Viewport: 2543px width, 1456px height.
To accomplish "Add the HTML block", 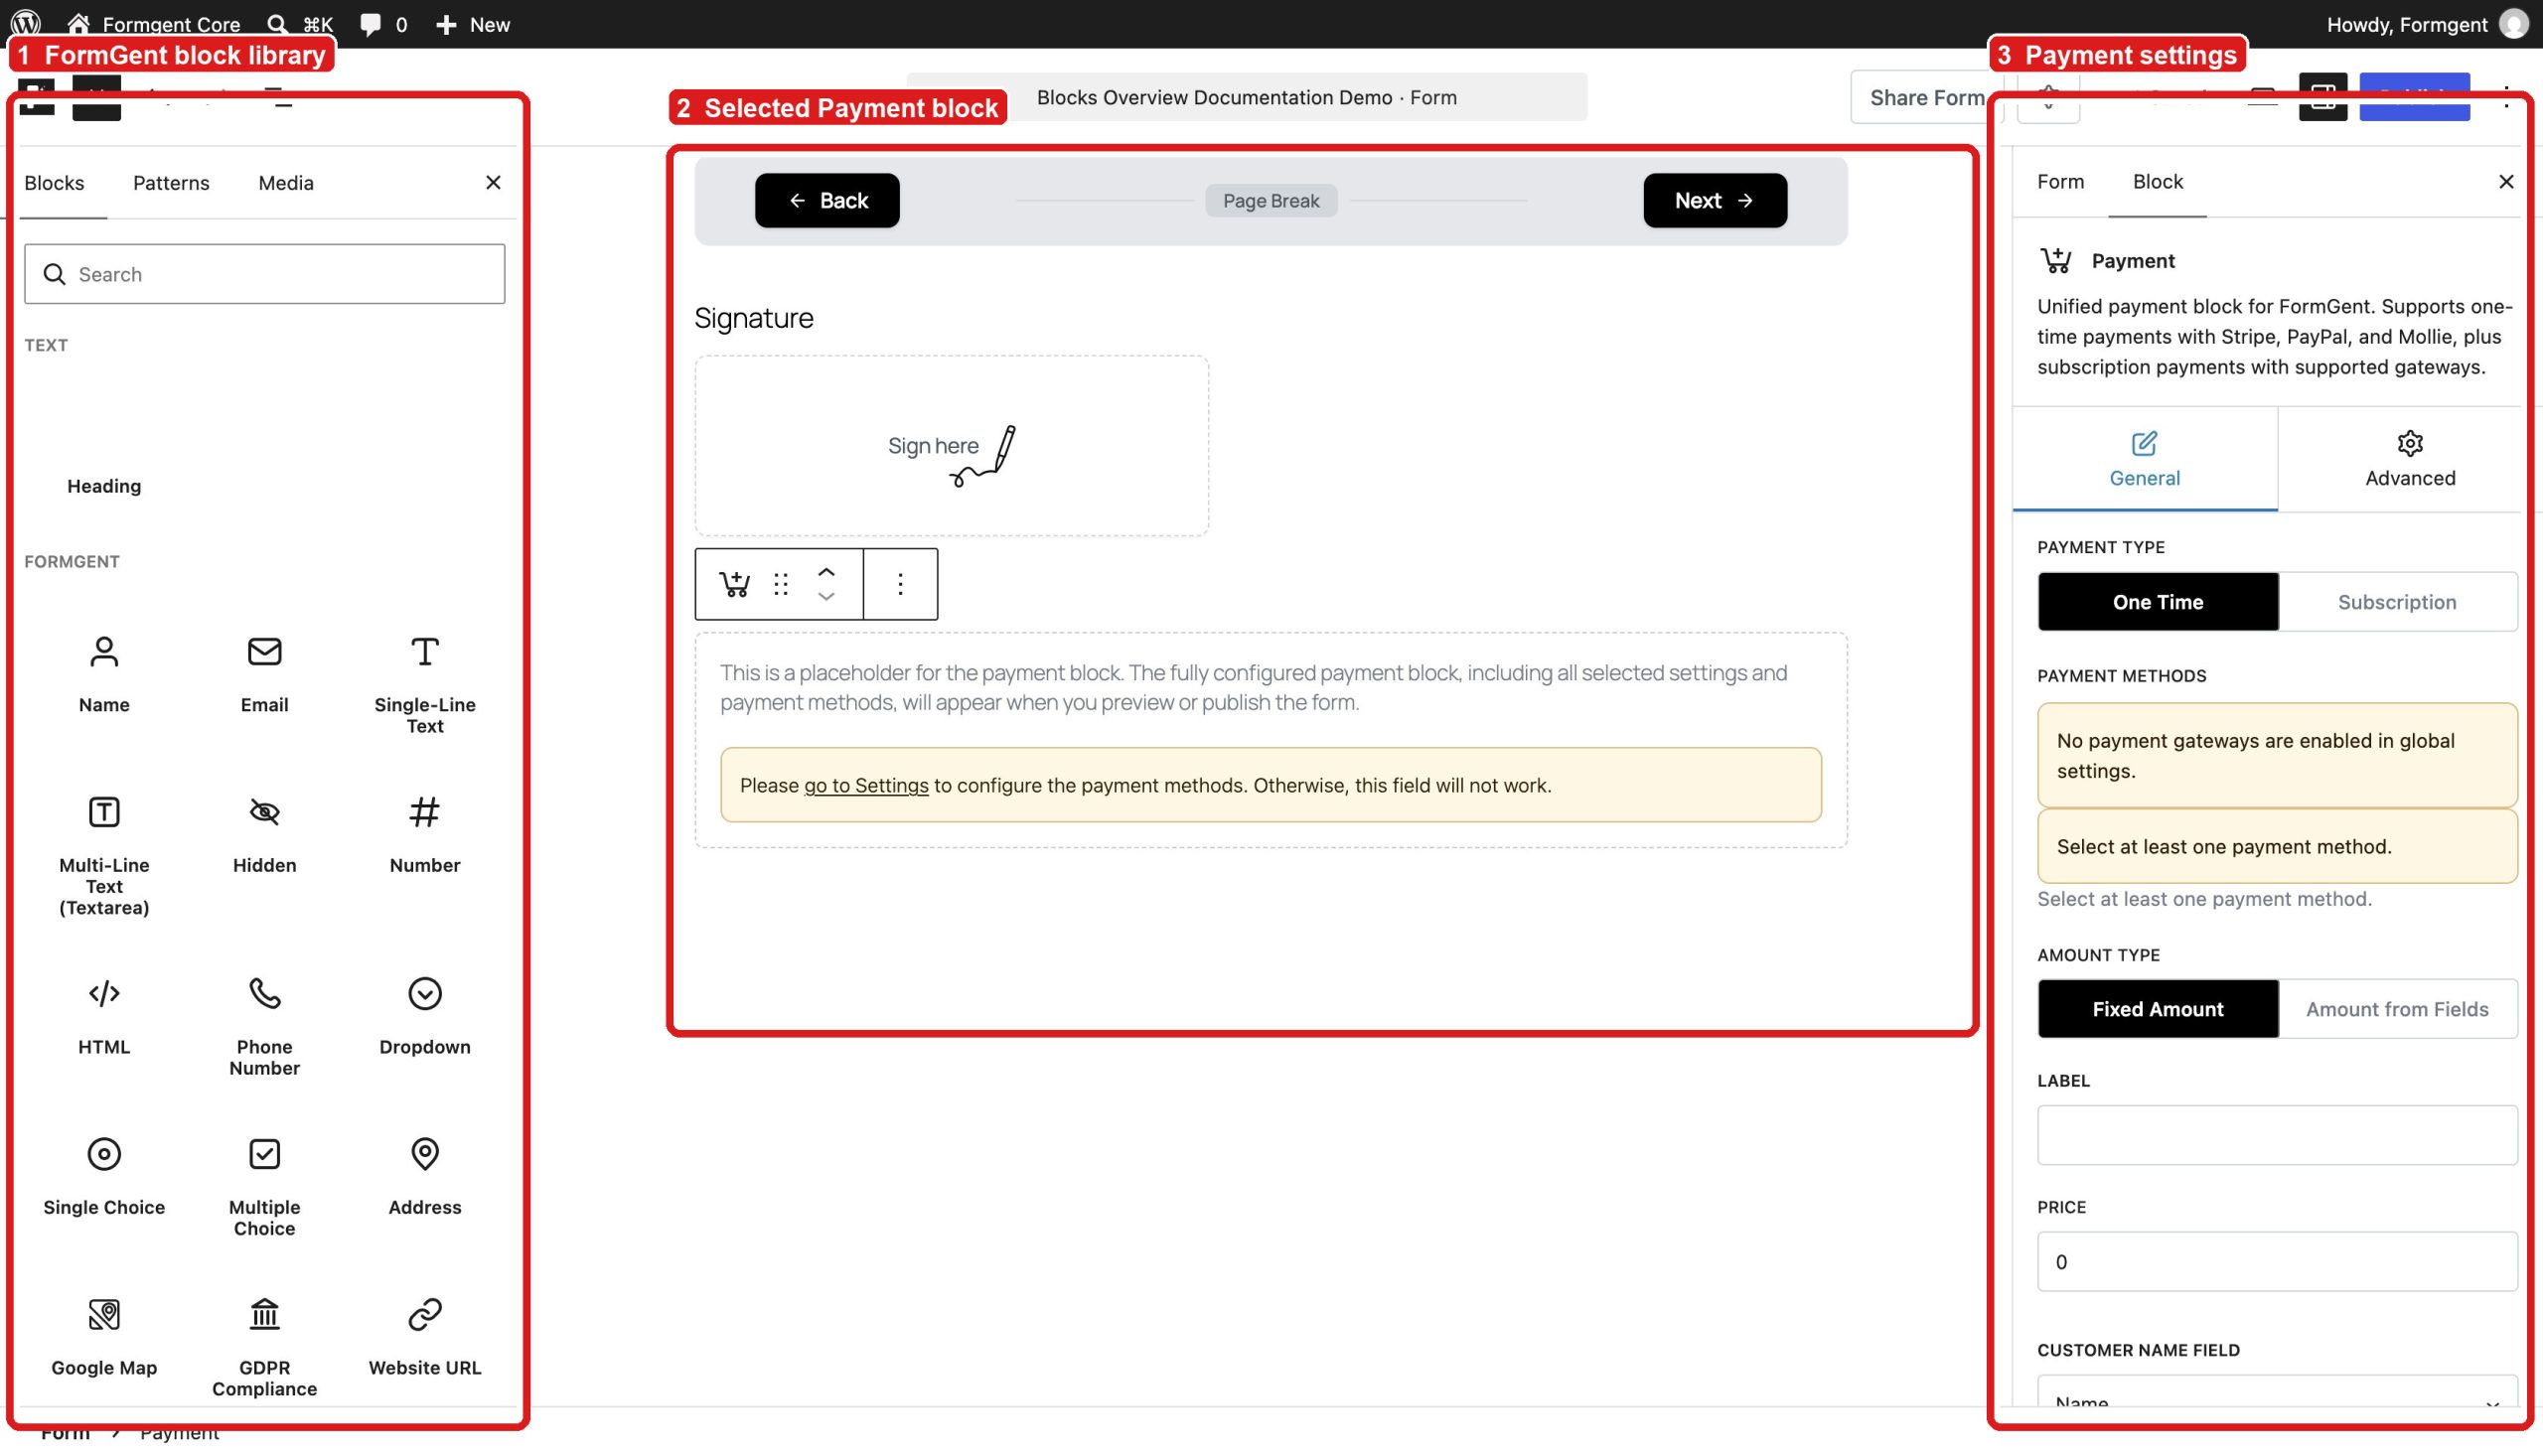I will coord(104,1016).
